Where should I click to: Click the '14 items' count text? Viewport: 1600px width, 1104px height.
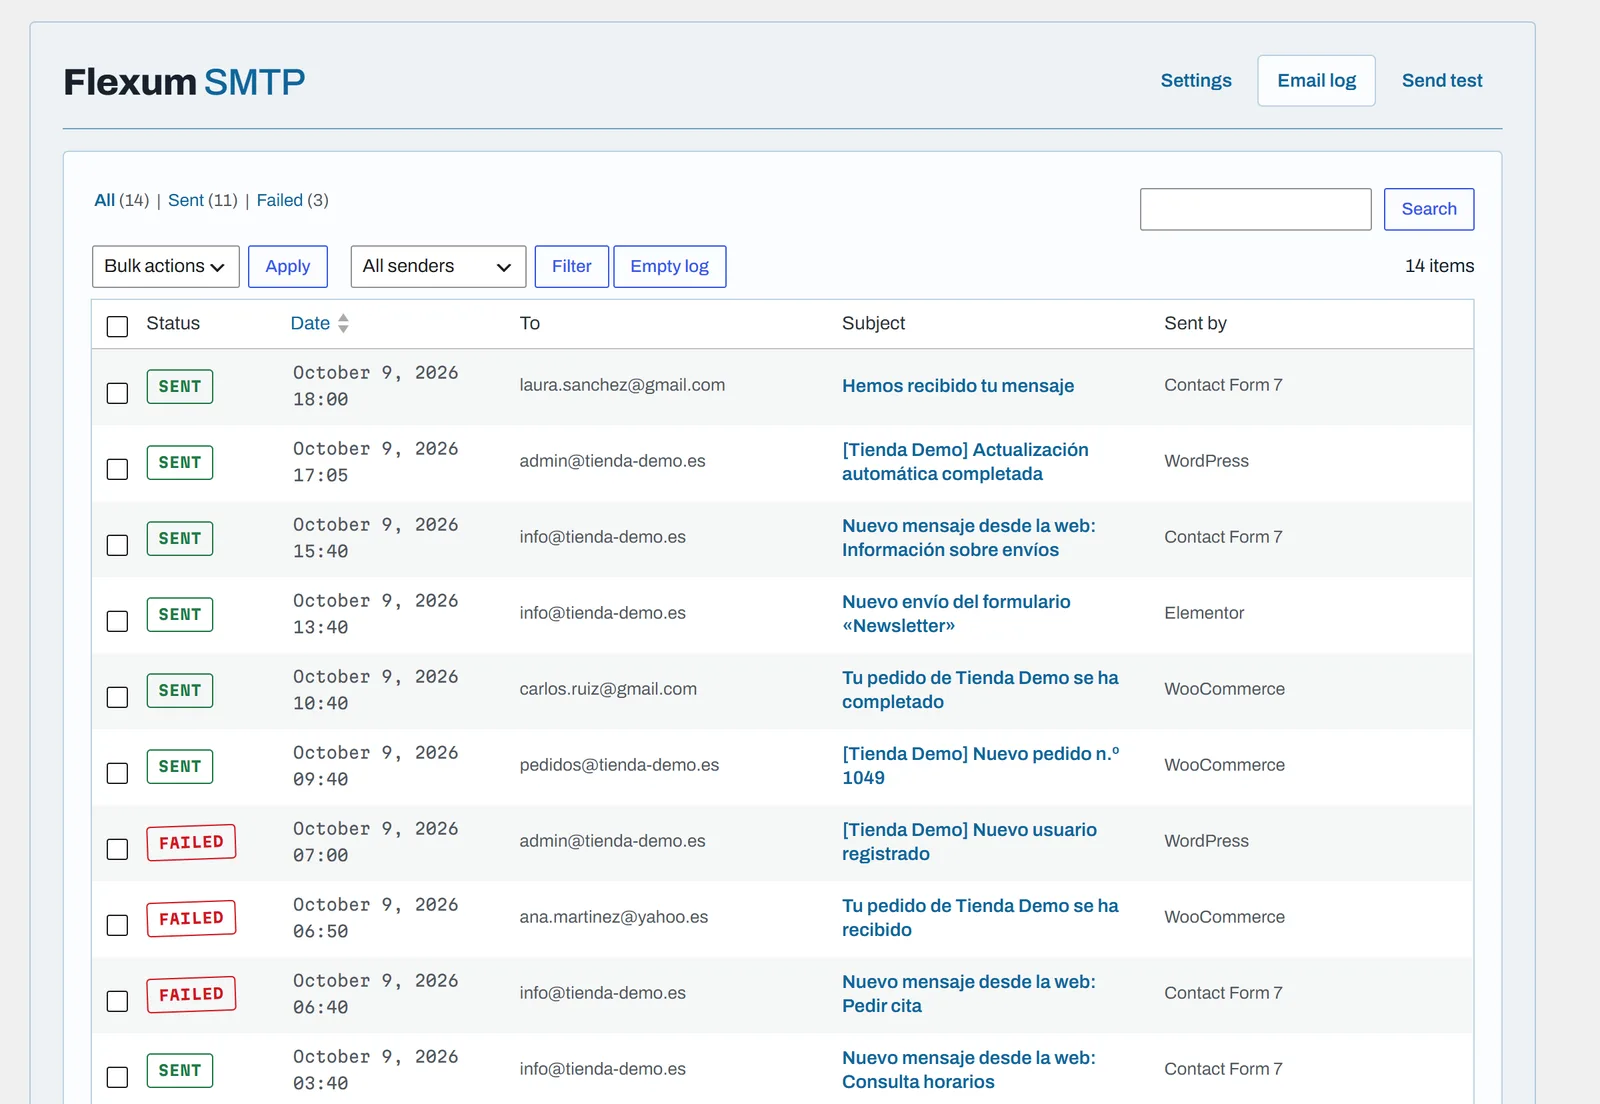pyautogui.click(x=1439, y=266)
